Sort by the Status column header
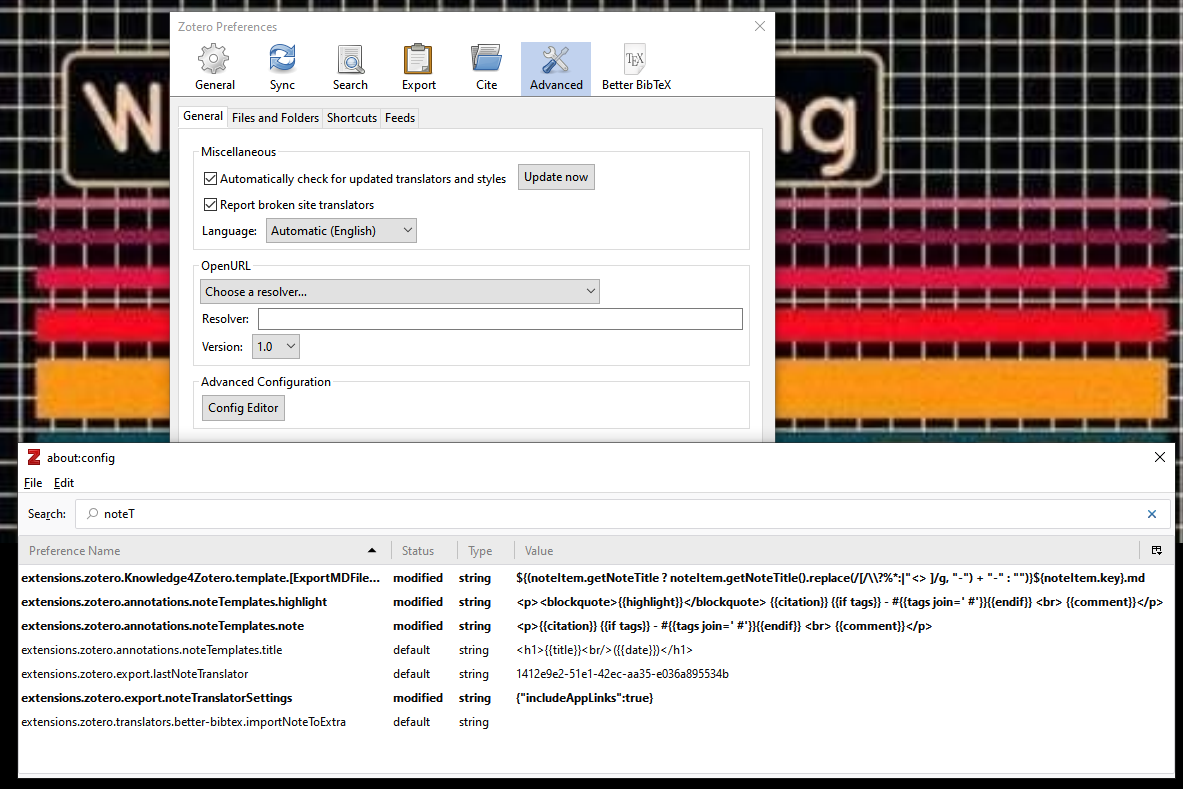The width and height of the screenshot is (1183, 789). (x=424, y=551)
